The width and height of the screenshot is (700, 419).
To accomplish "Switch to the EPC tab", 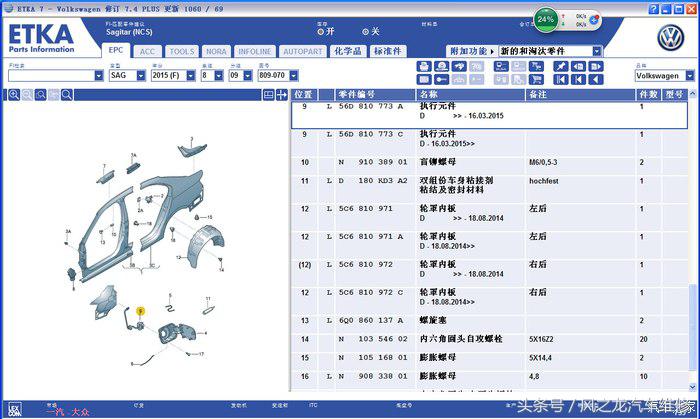I will pyautogui.click(x=116, y=50).
